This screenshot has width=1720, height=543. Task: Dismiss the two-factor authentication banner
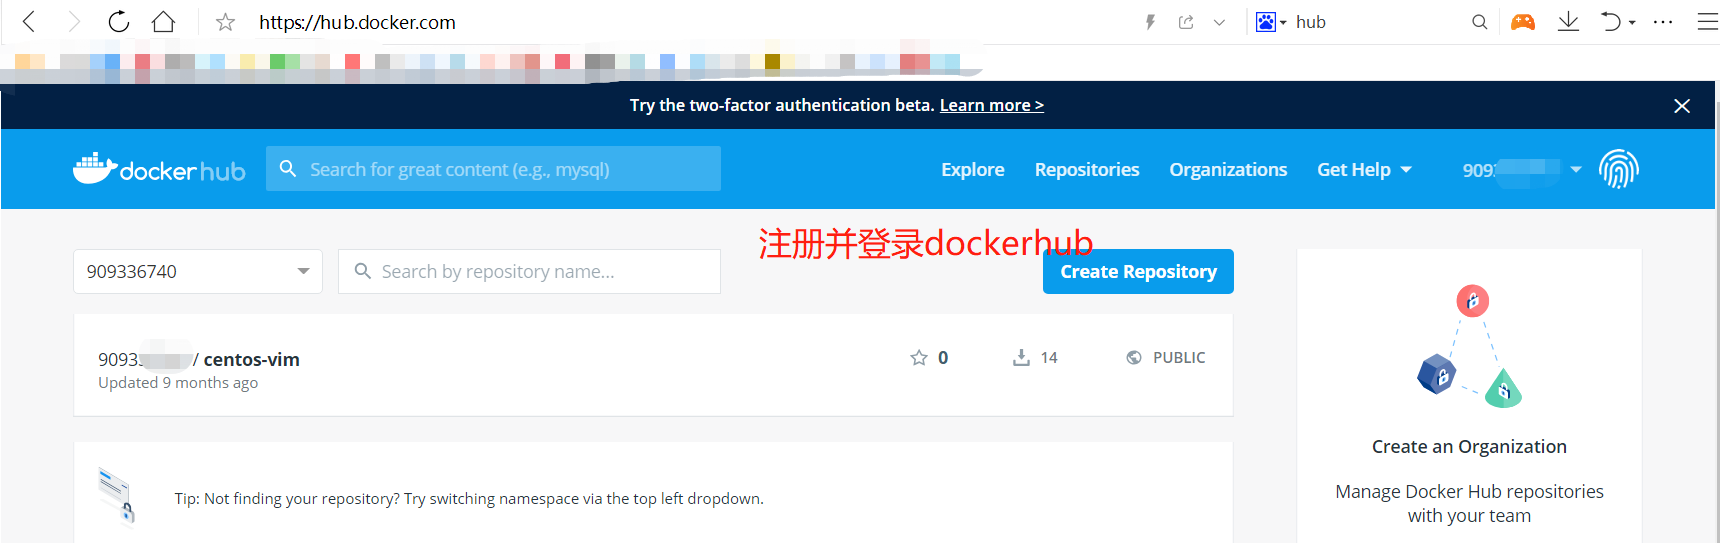[x=1682, y=106]
